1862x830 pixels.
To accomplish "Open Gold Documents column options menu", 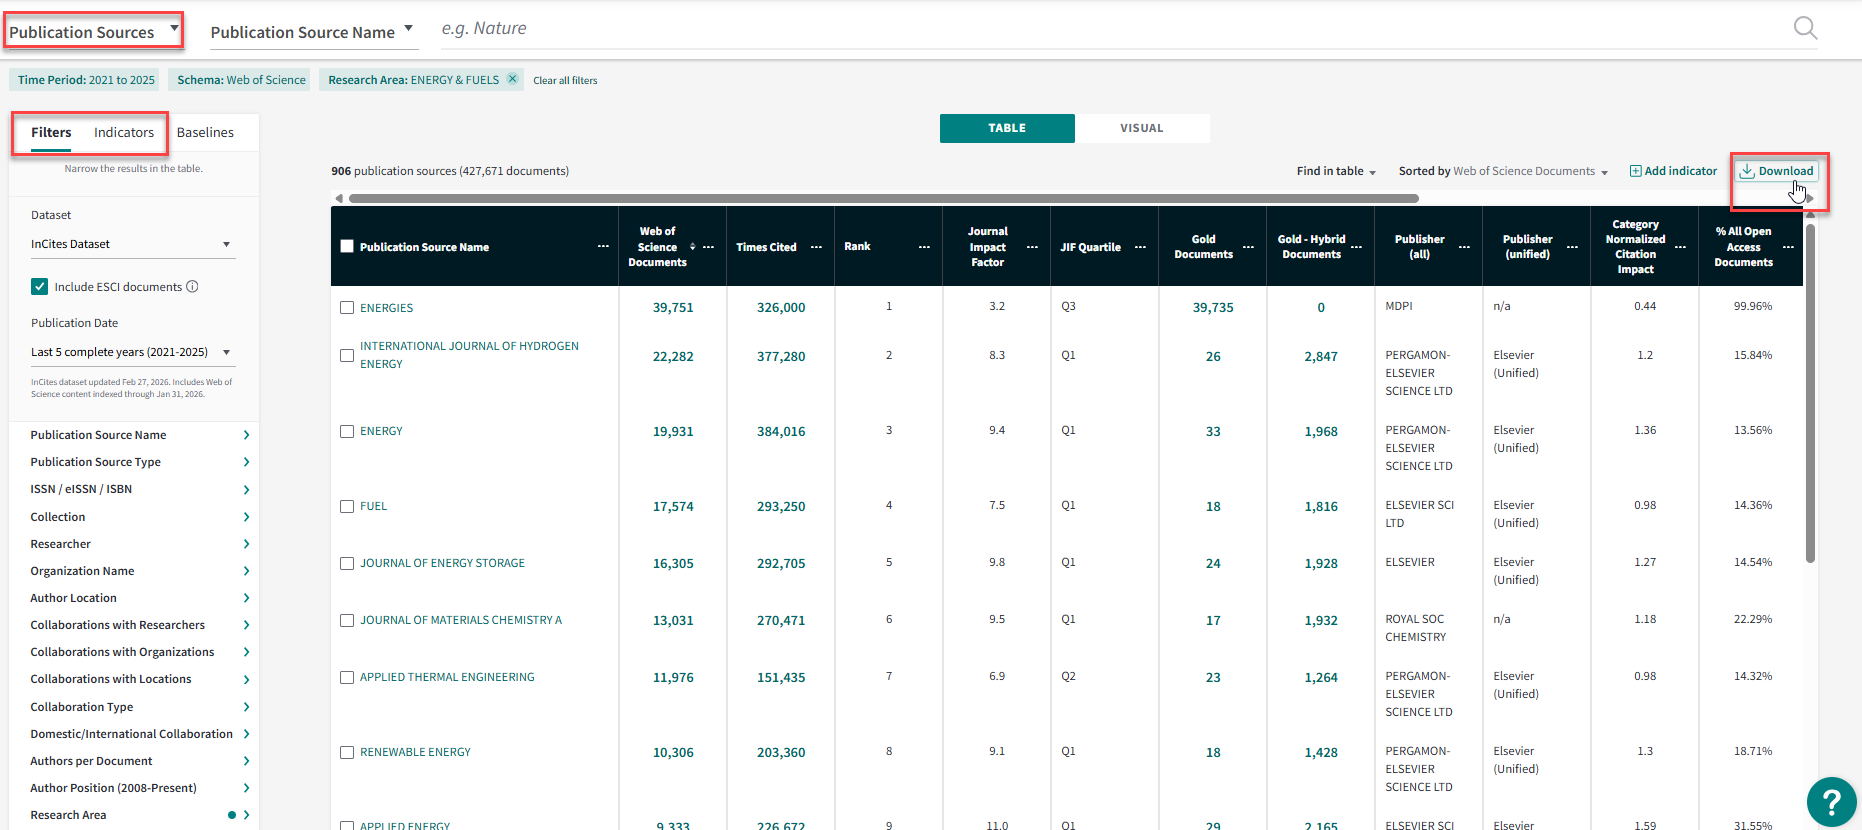I will [1248, 247].
